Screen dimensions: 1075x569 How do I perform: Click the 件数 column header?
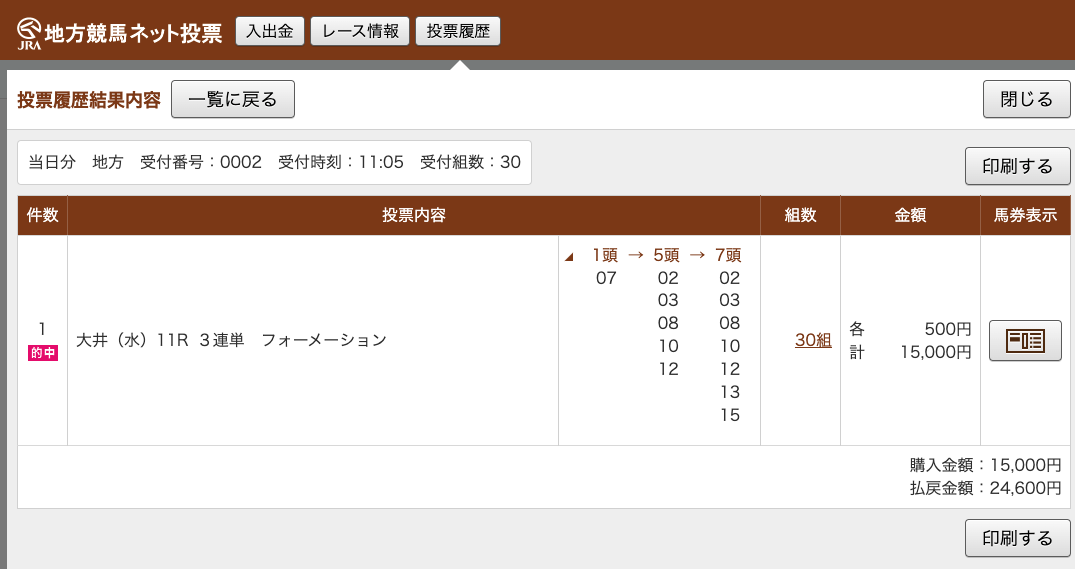(x=43, y=215)
